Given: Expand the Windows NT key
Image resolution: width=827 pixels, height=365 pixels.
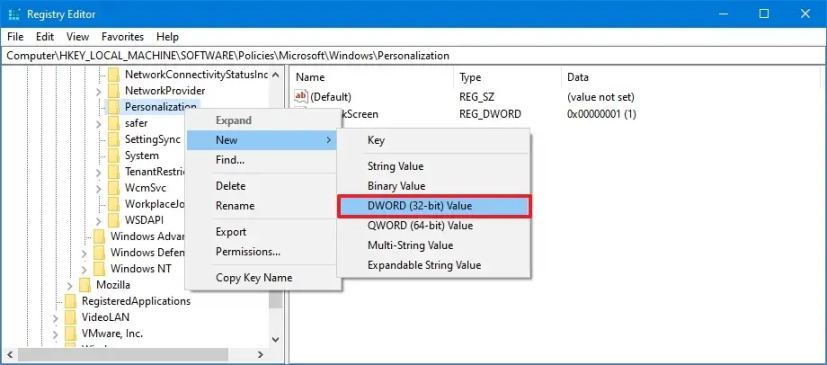Looking at the screenshot, I should pyautogui.click(x=84, y=269).
